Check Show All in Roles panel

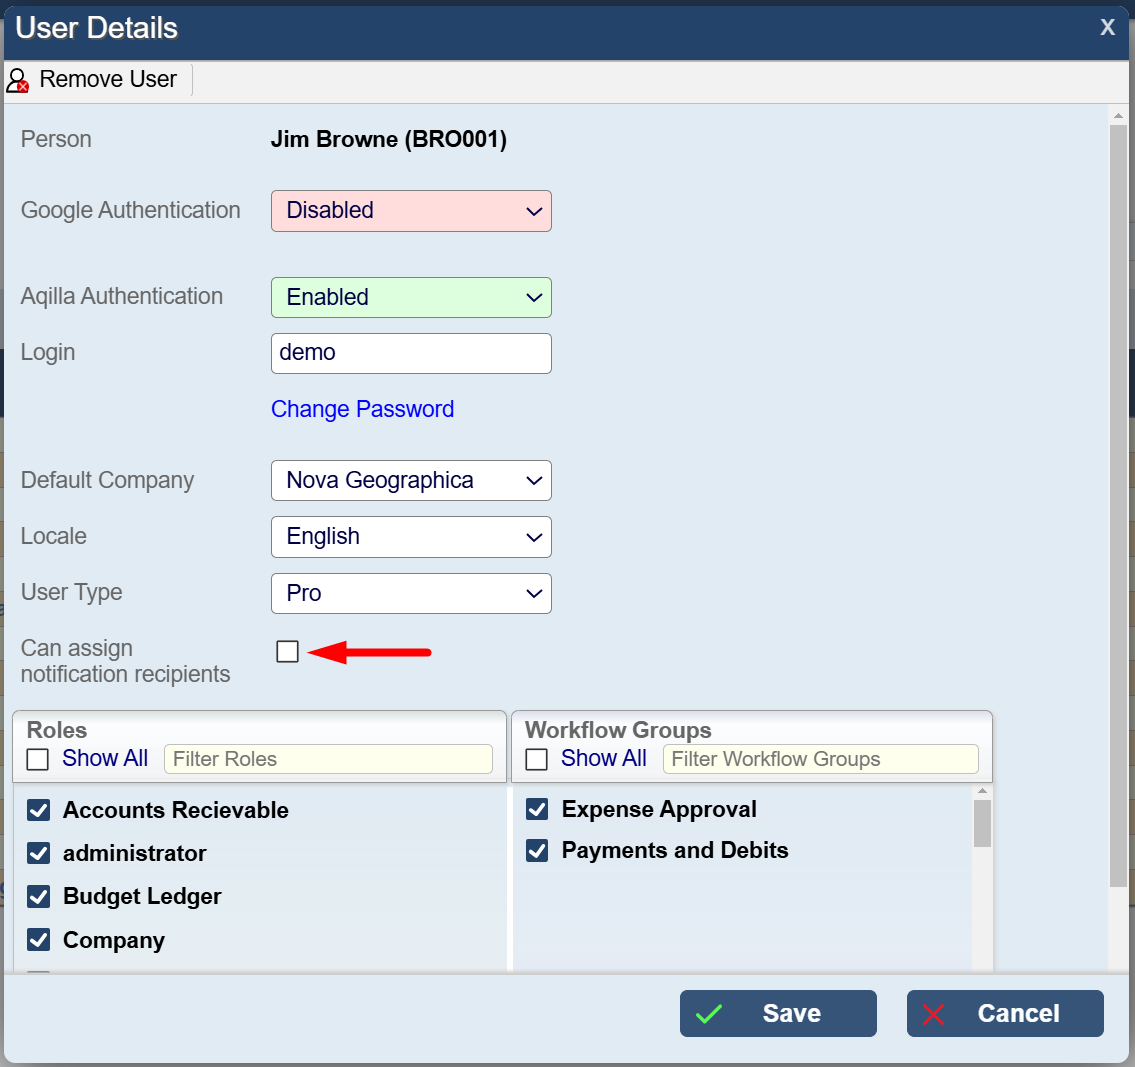coord(38,759)
